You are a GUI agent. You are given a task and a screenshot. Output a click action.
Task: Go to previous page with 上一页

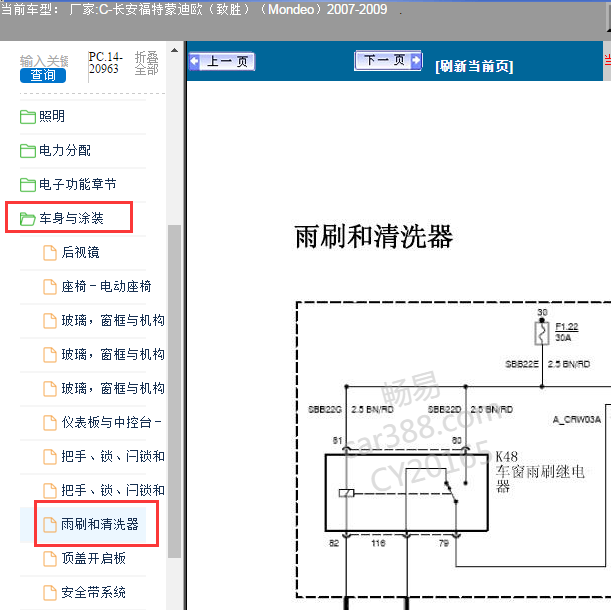point(222,62)
